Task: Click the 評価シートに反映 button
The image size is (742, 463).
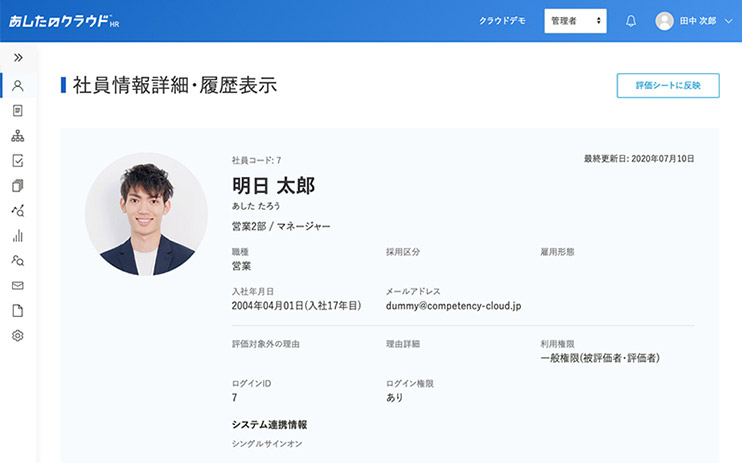Action: click(668, 86)
